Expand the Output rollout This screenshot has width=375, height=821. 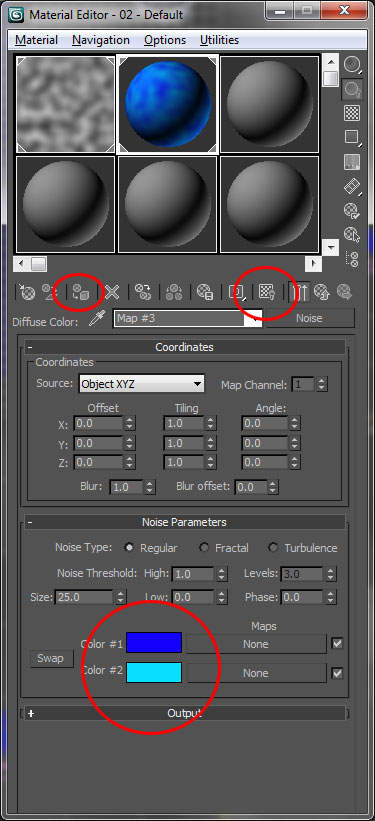[184, 713]
